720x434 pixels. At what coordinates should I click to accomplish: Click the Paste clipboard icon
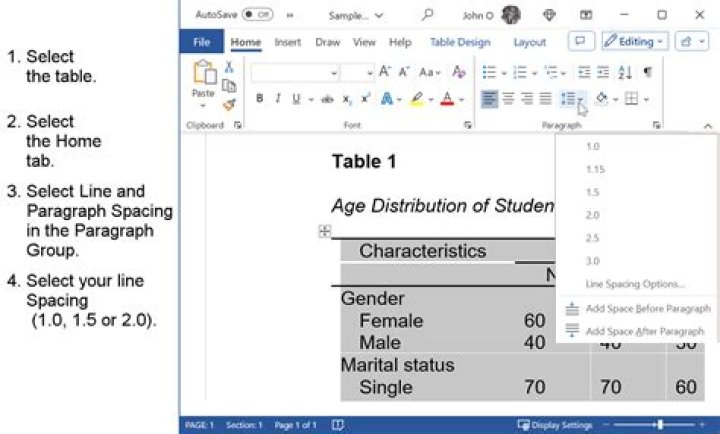[204, 72]
